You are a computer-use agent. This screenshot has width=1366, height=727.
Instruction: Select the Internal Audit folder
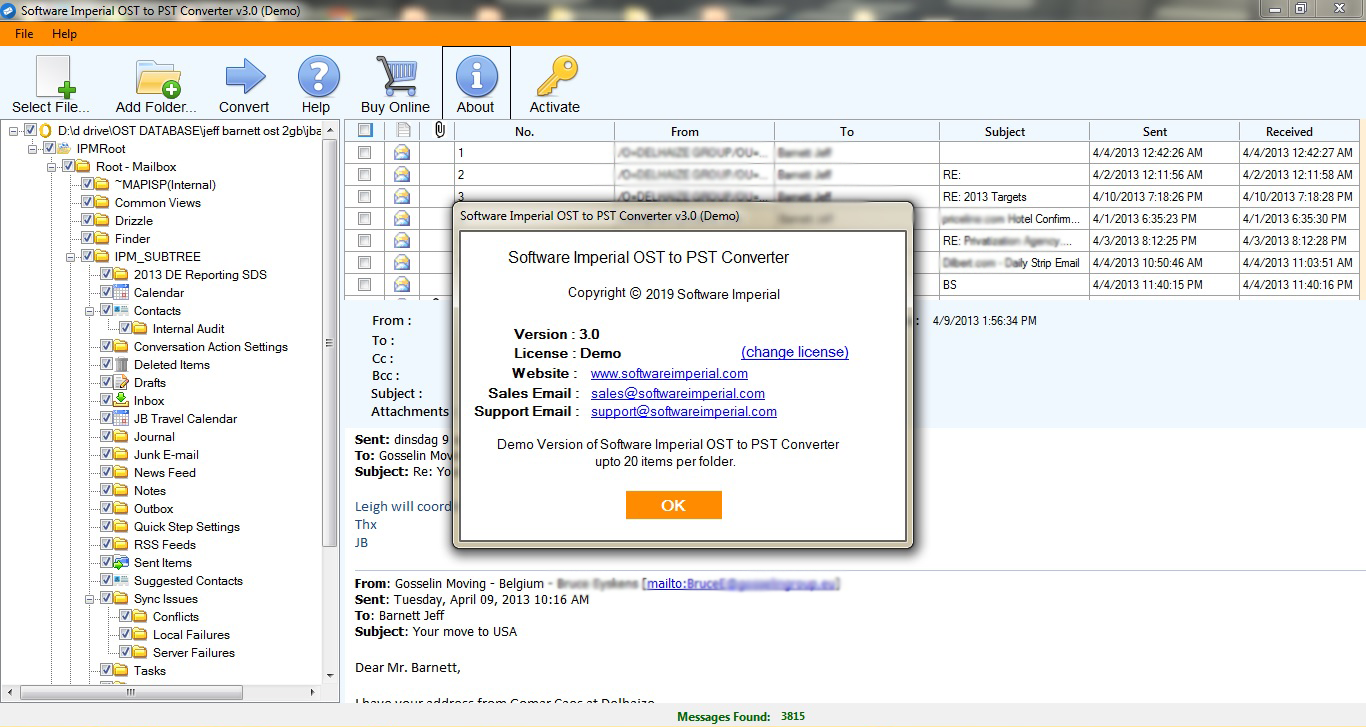[188, 329]
